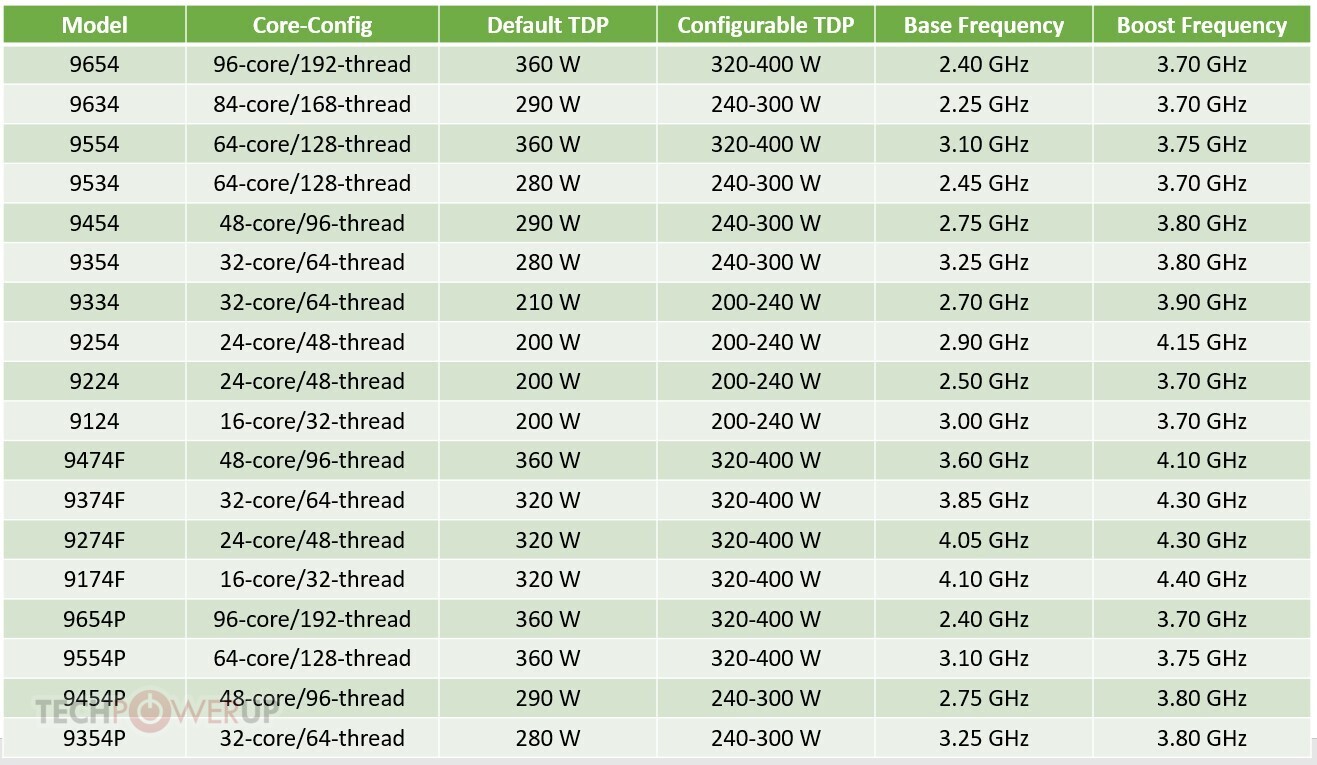This screenshot has width=1317, height=765.
Task: Click the model 9474F cell
Action: click(x=94, y=460)
